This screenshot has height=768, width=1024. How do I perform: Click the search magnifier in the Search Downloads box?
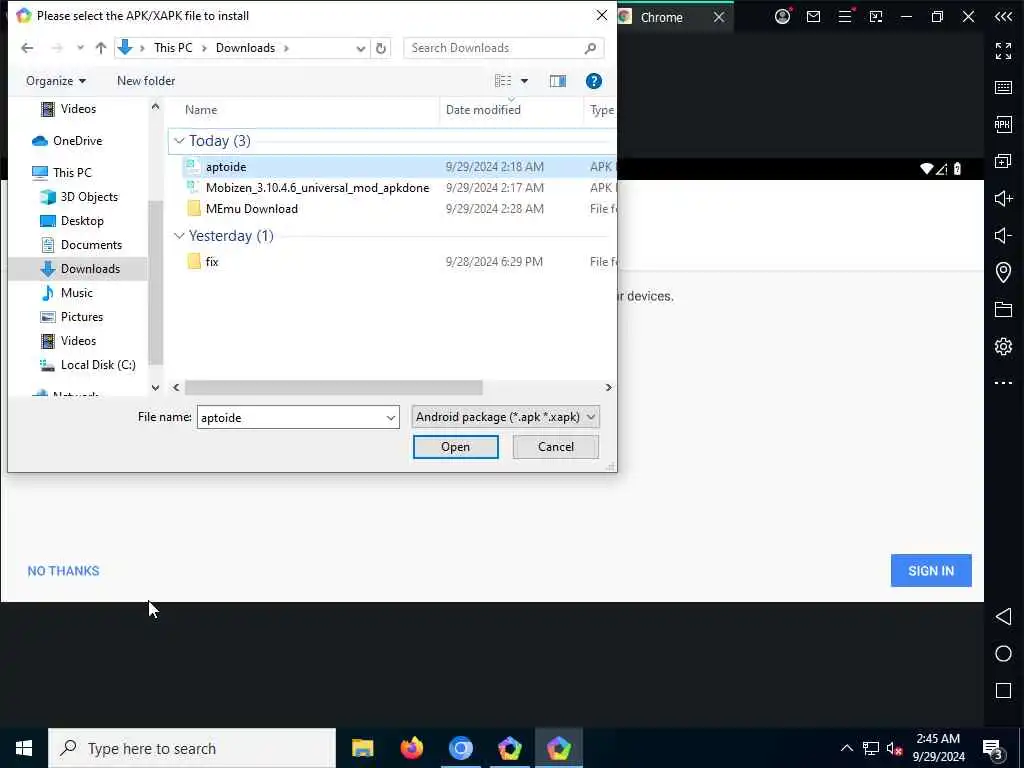tap(590, 48)
